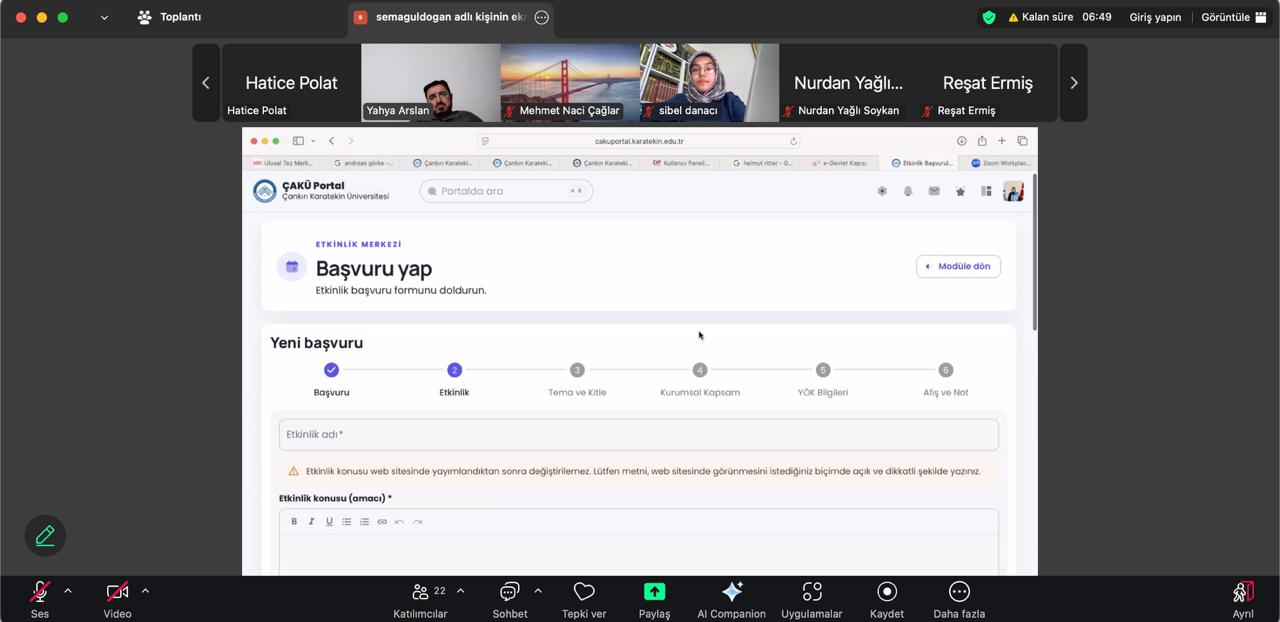The height and width of the screenshot is (622, 1280).
Task: Open portal notifications bell
Action: point(908,191)
